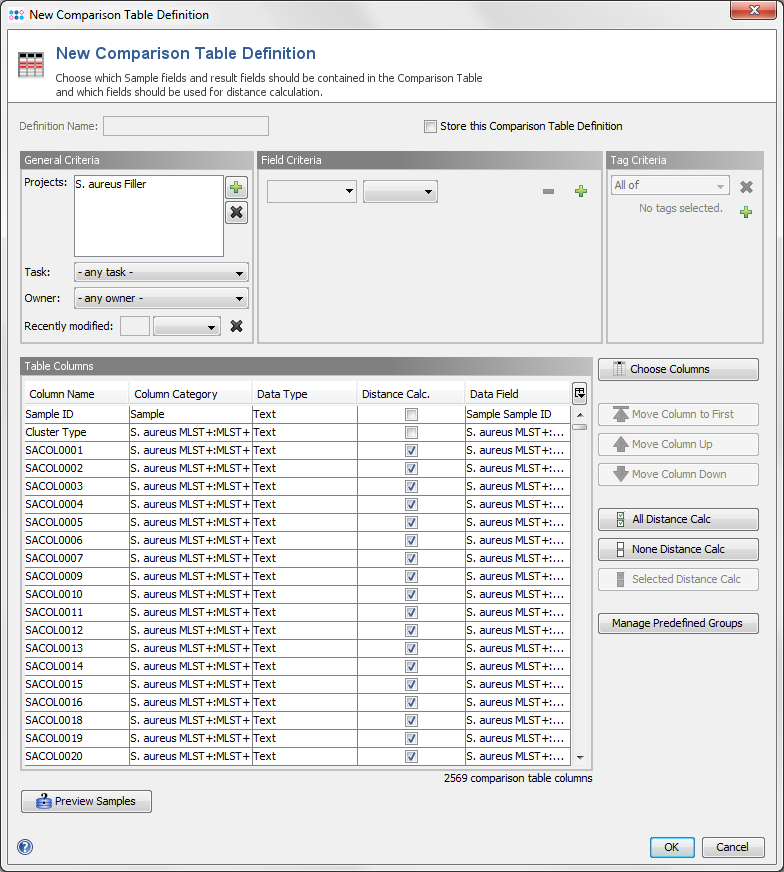Click None Distance Calc button
The height and width of the screenshot is (872, 784).
tap(678, 549)
